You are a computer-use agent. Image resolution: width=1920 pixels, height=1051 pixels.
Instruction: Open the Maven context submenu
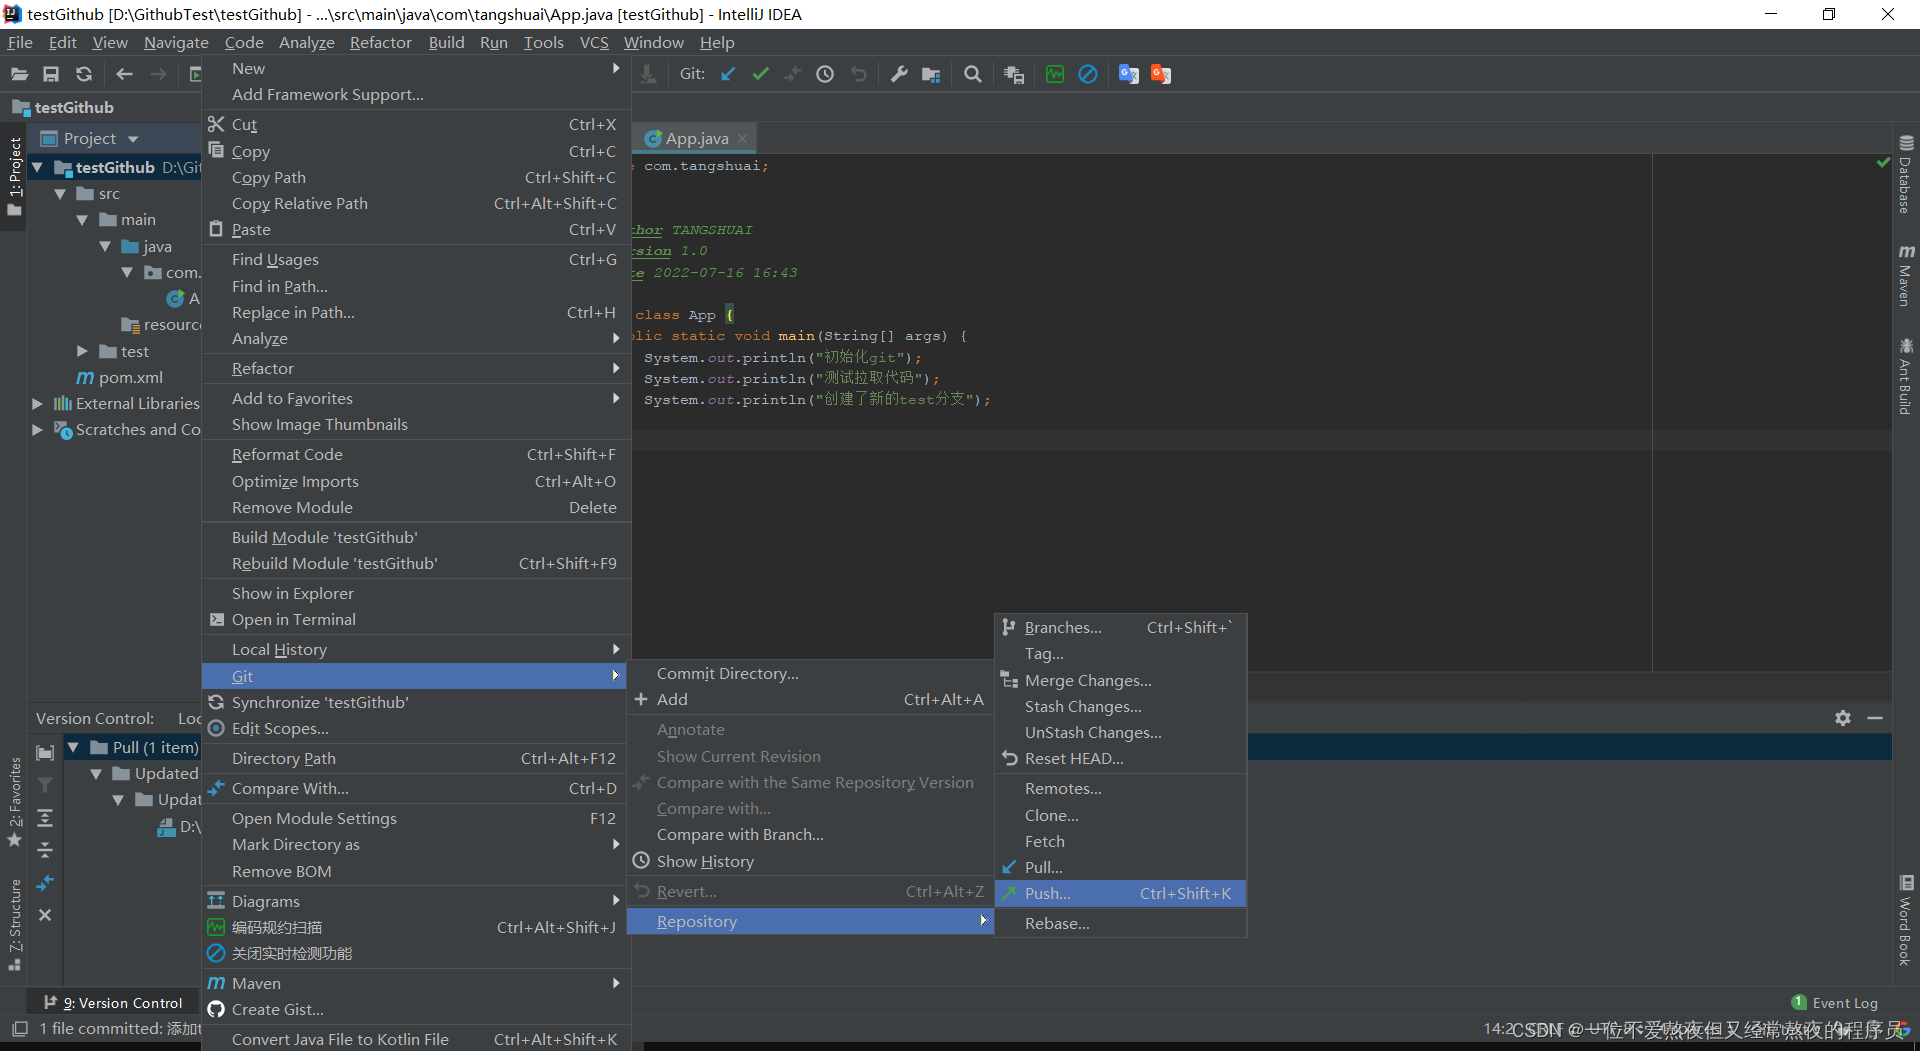(x=416, y=984)
